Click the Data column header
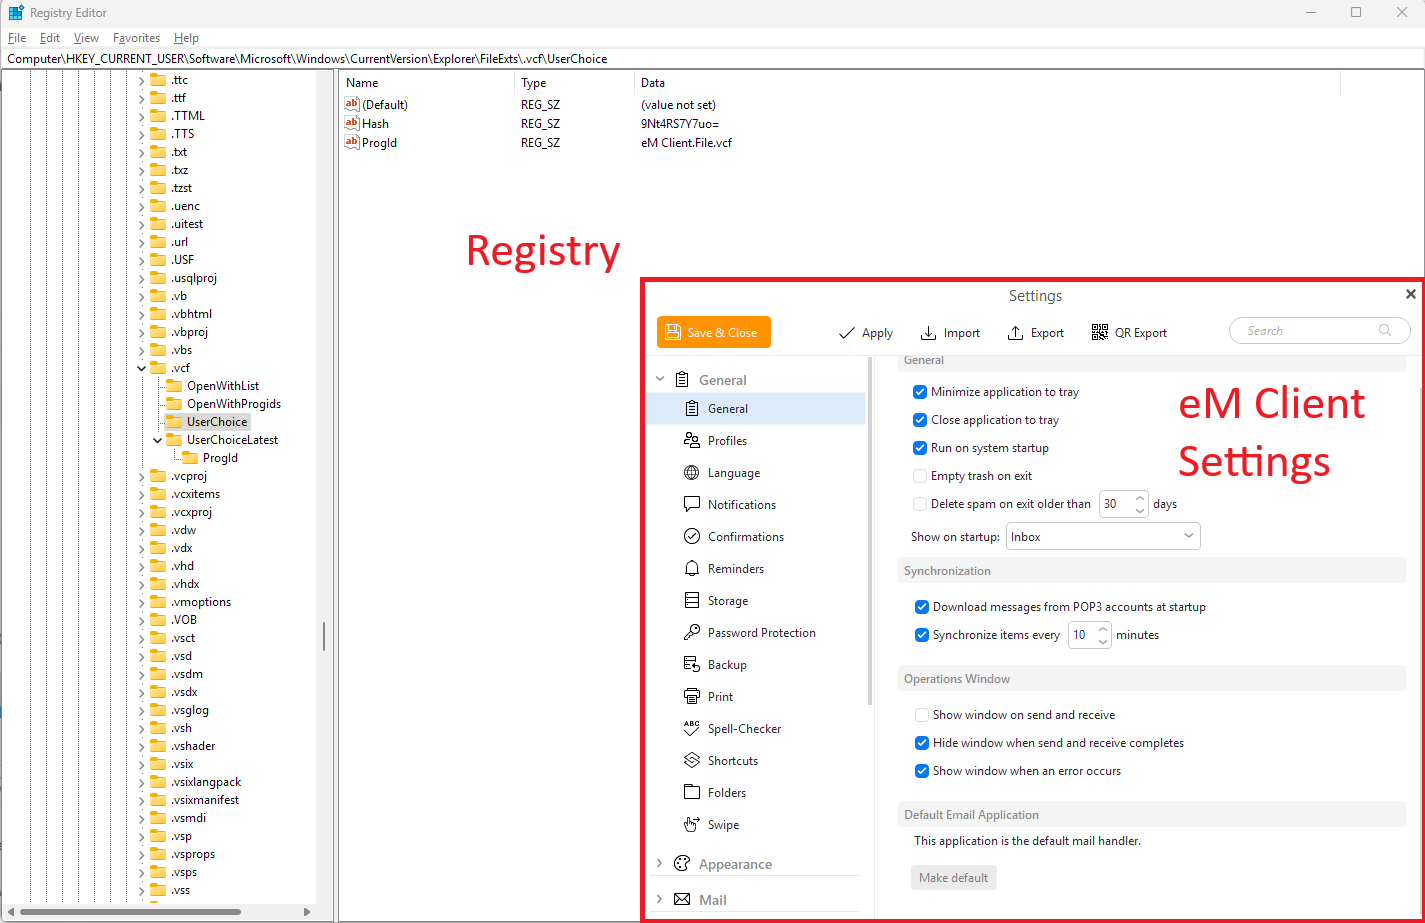This screenshot has width=1425, height=923. pos(653,83)
